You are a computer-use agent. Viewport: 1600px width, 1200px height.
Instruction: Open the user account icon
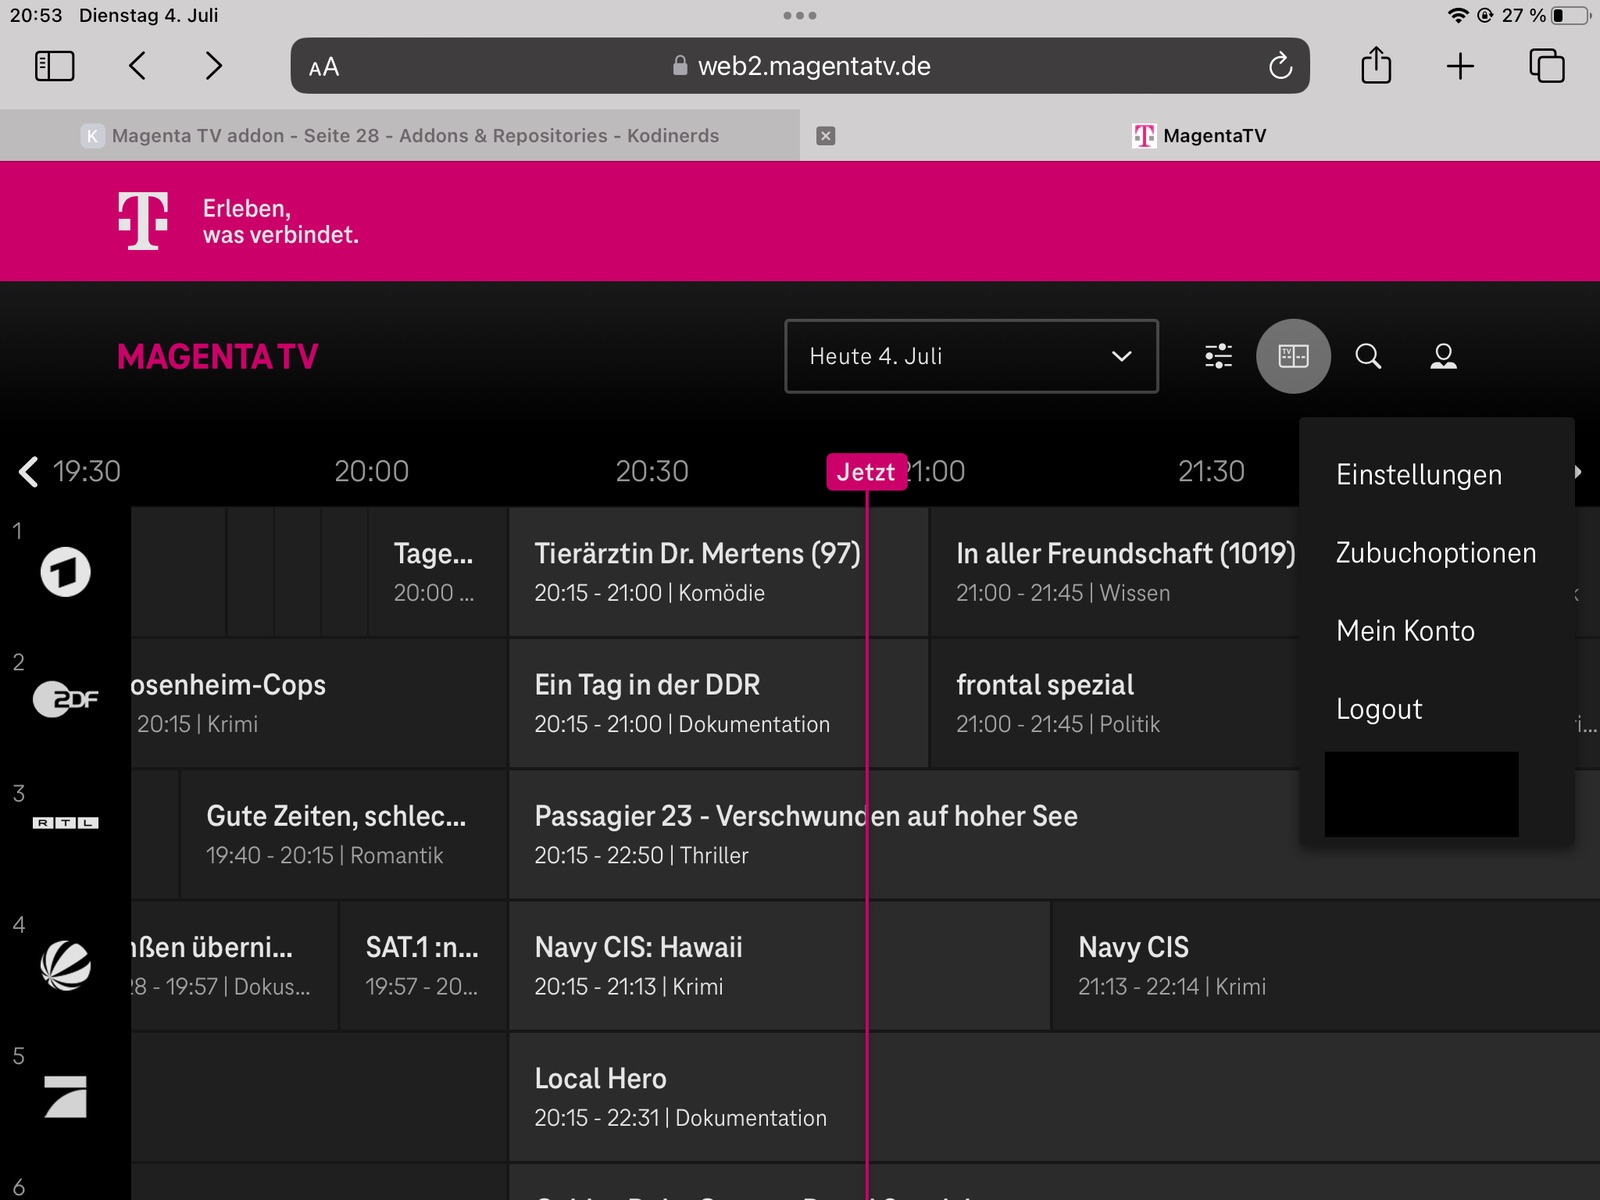coord(1443,356)
